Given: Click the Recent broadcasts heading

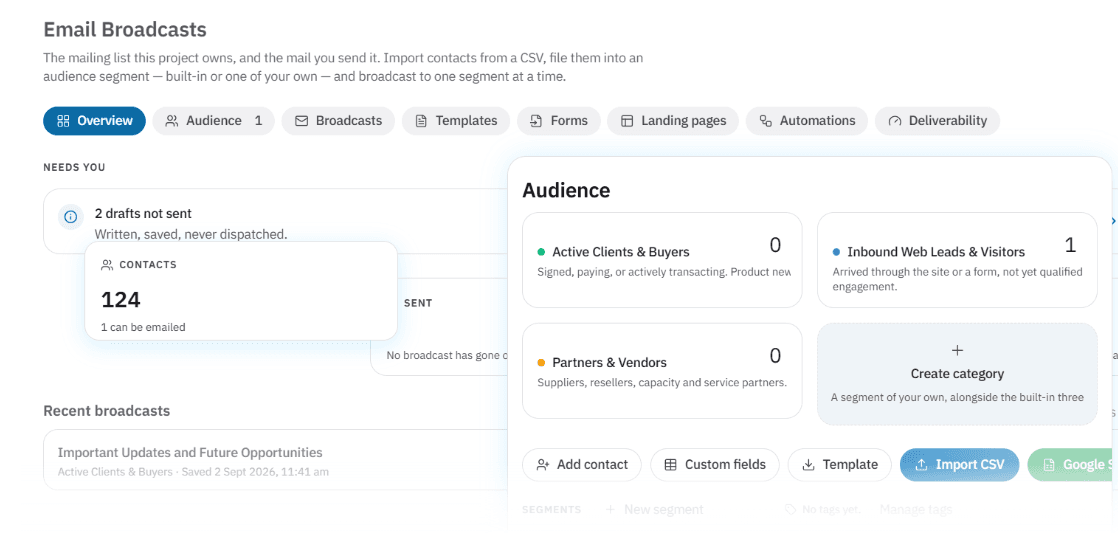Looking at the screenshot, I should tap(107, 411).
